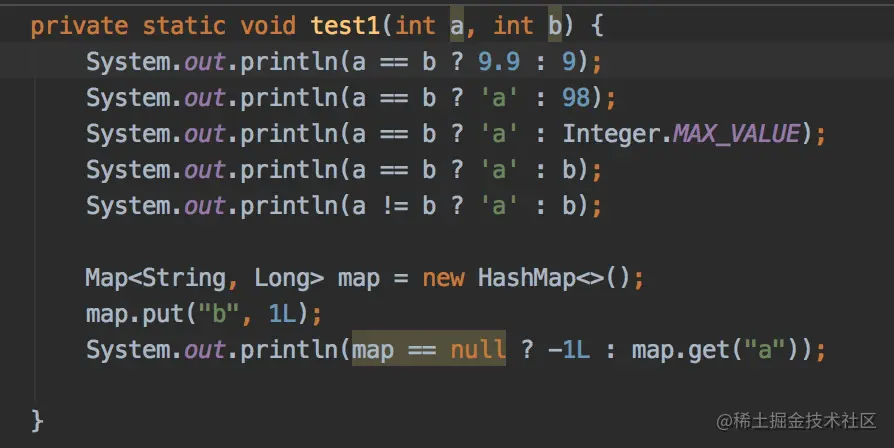
Task: Click the != operator in fifth println
Action: coord(395,205)
